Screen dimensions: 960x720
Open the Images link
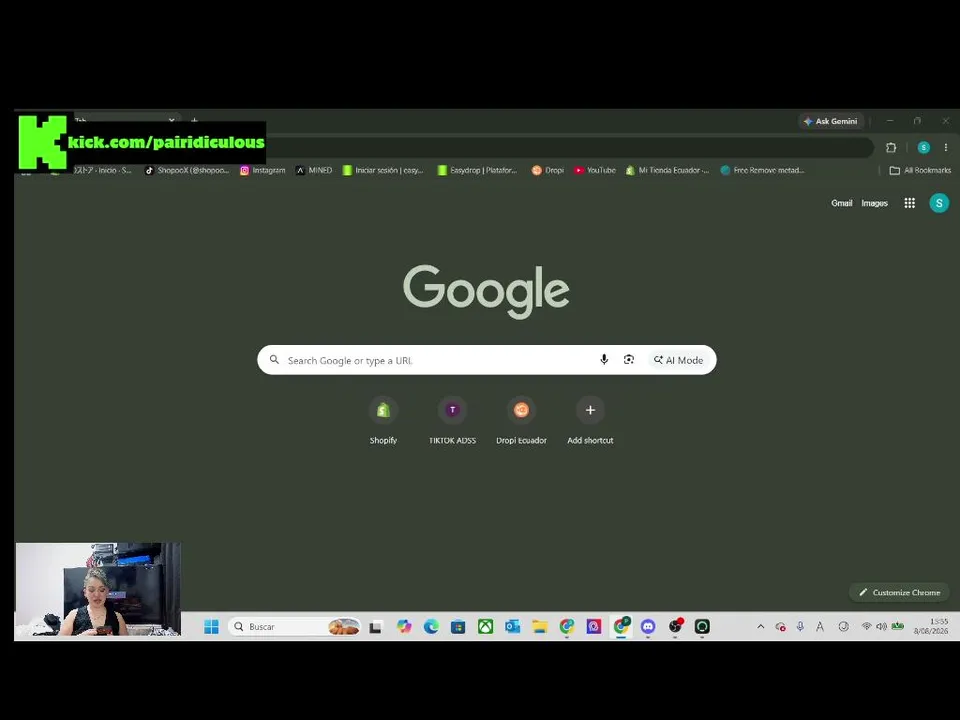coord(874,203)
